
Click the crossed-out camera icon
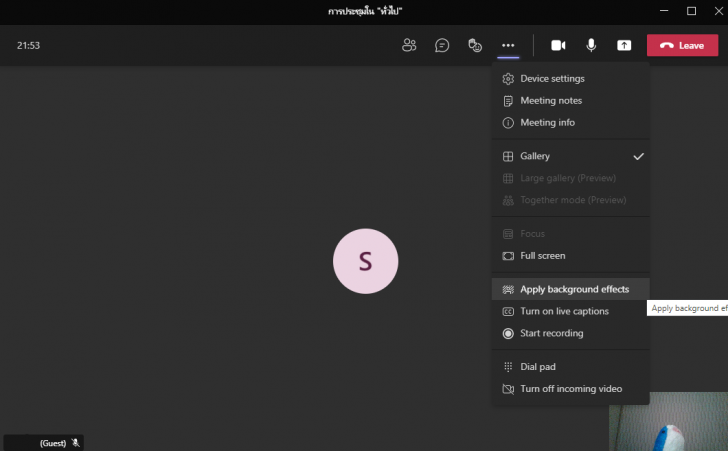point(508,389)
